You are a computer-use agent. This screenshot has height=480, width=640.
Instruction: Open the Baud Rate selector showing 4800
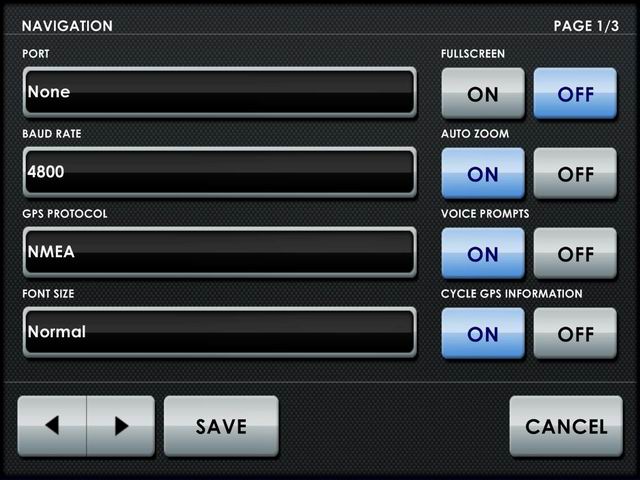[x=220, y=172]
